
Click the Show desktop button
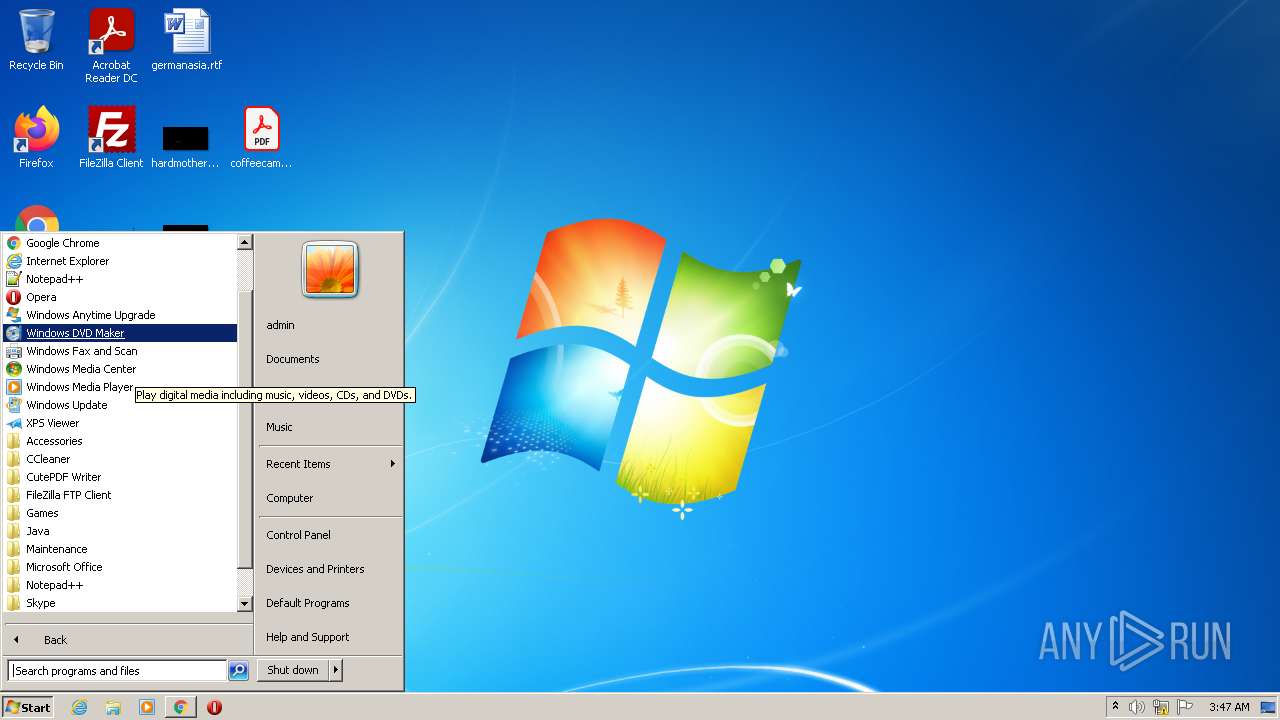tap(1269, 707)
